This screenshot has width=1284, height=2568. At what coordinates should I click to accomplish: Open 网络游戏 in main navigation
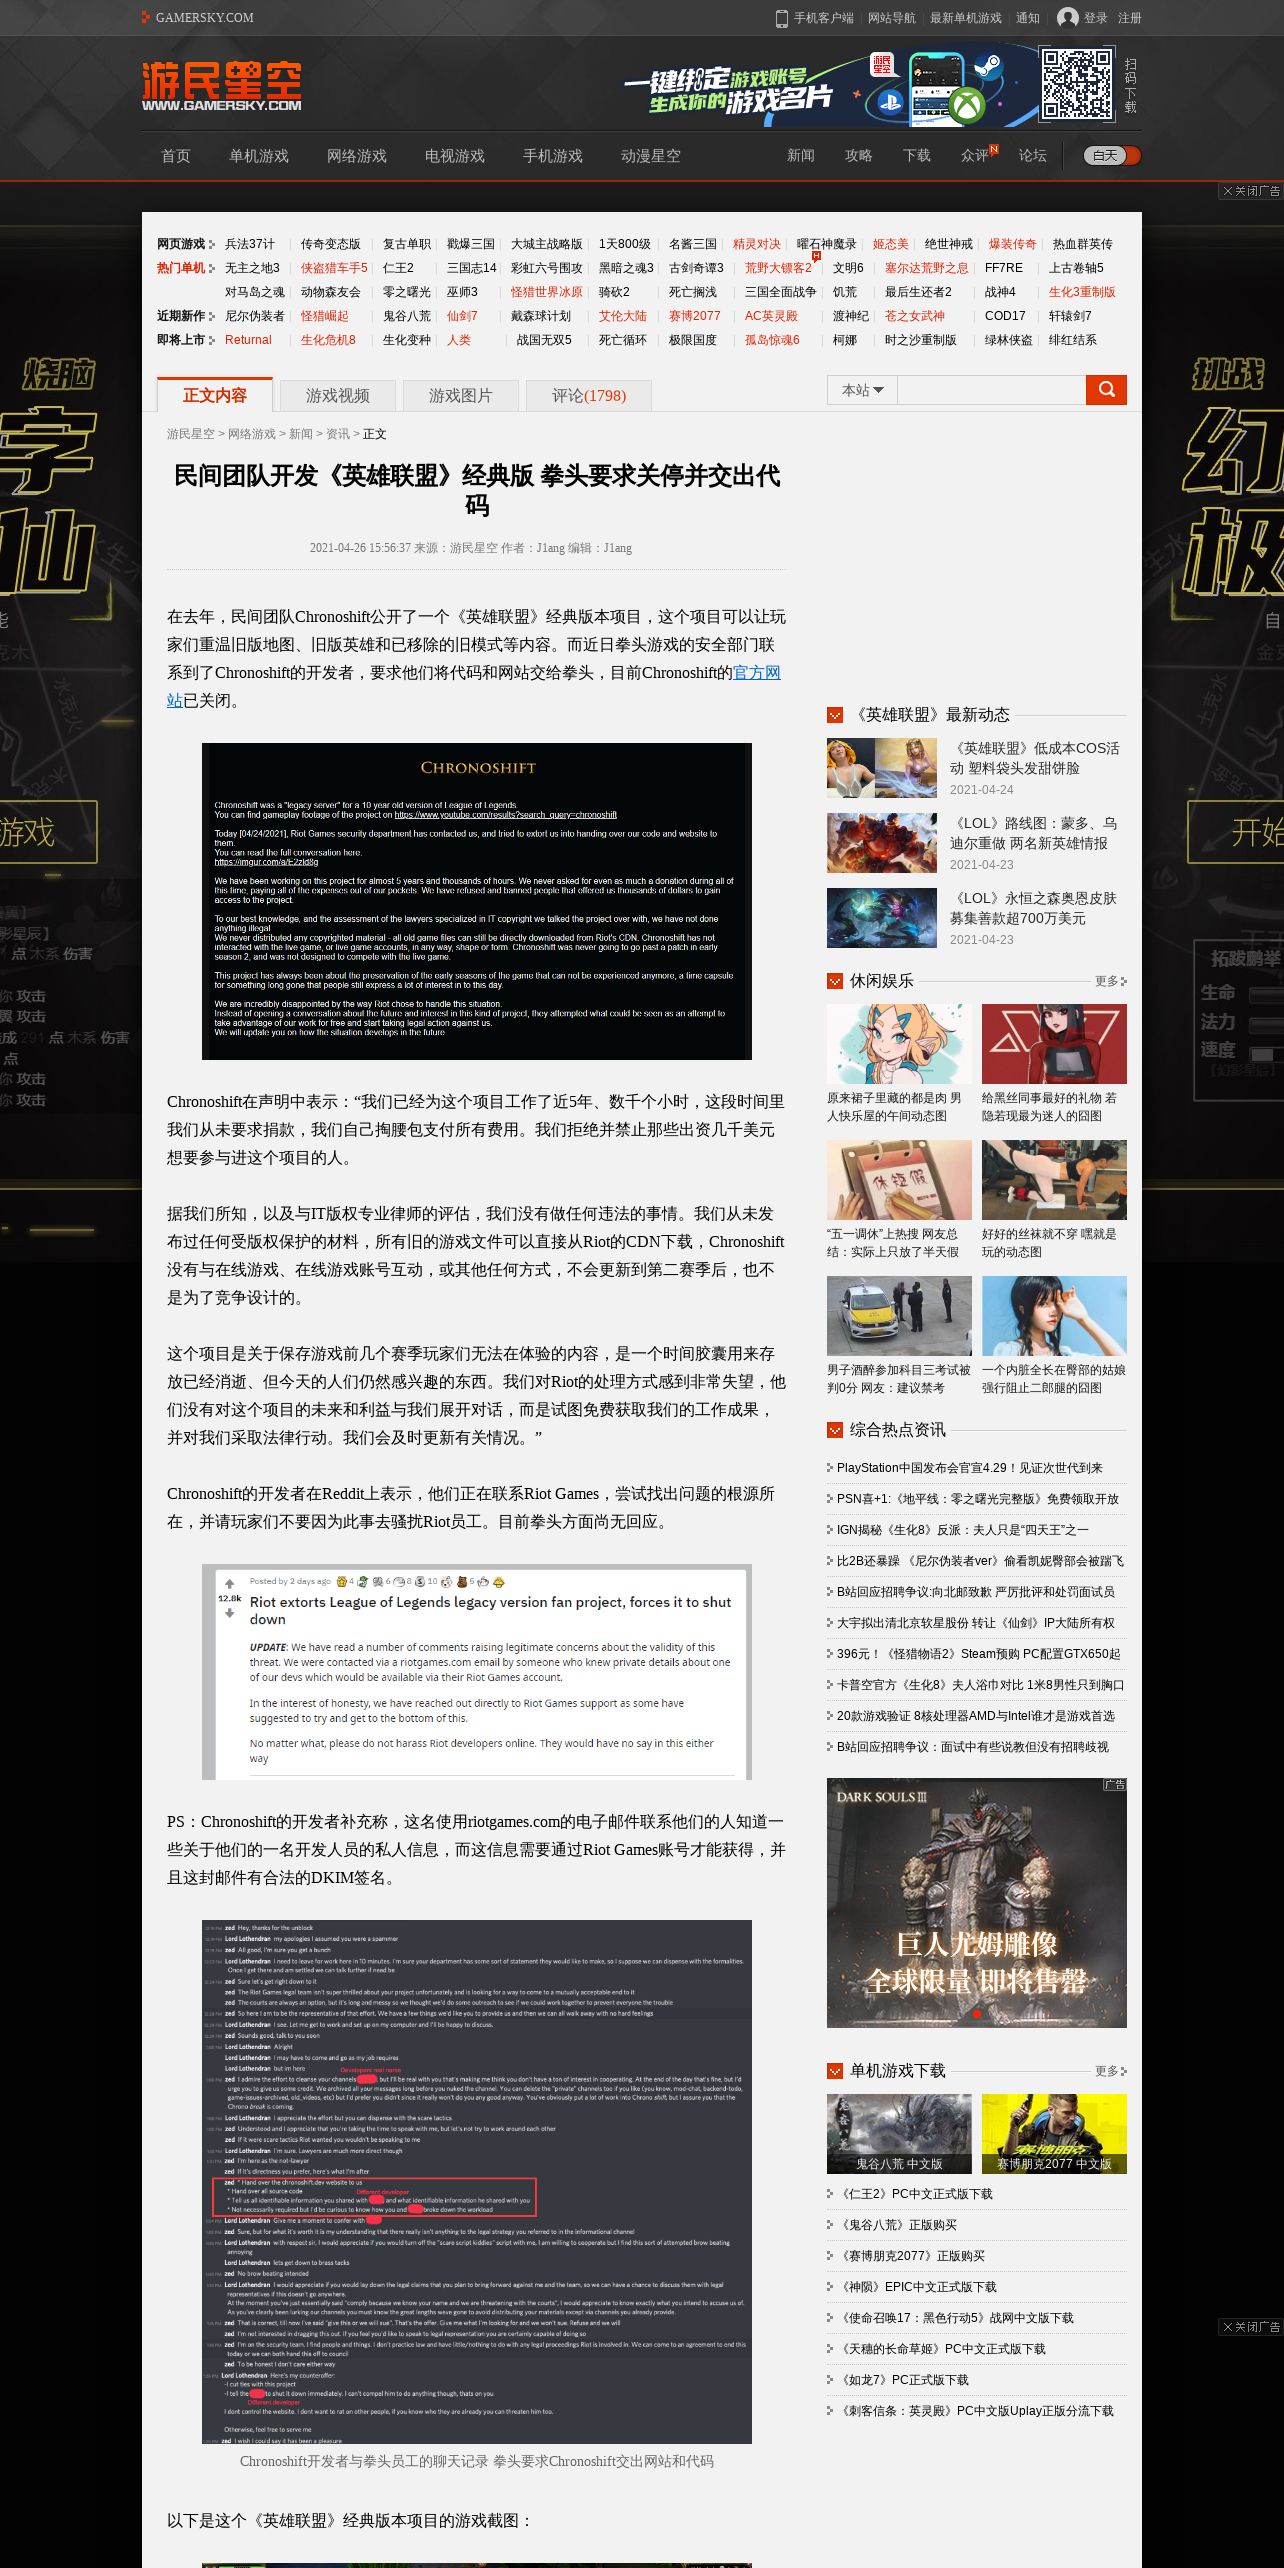pyautogui.click(x=357, y=156)
